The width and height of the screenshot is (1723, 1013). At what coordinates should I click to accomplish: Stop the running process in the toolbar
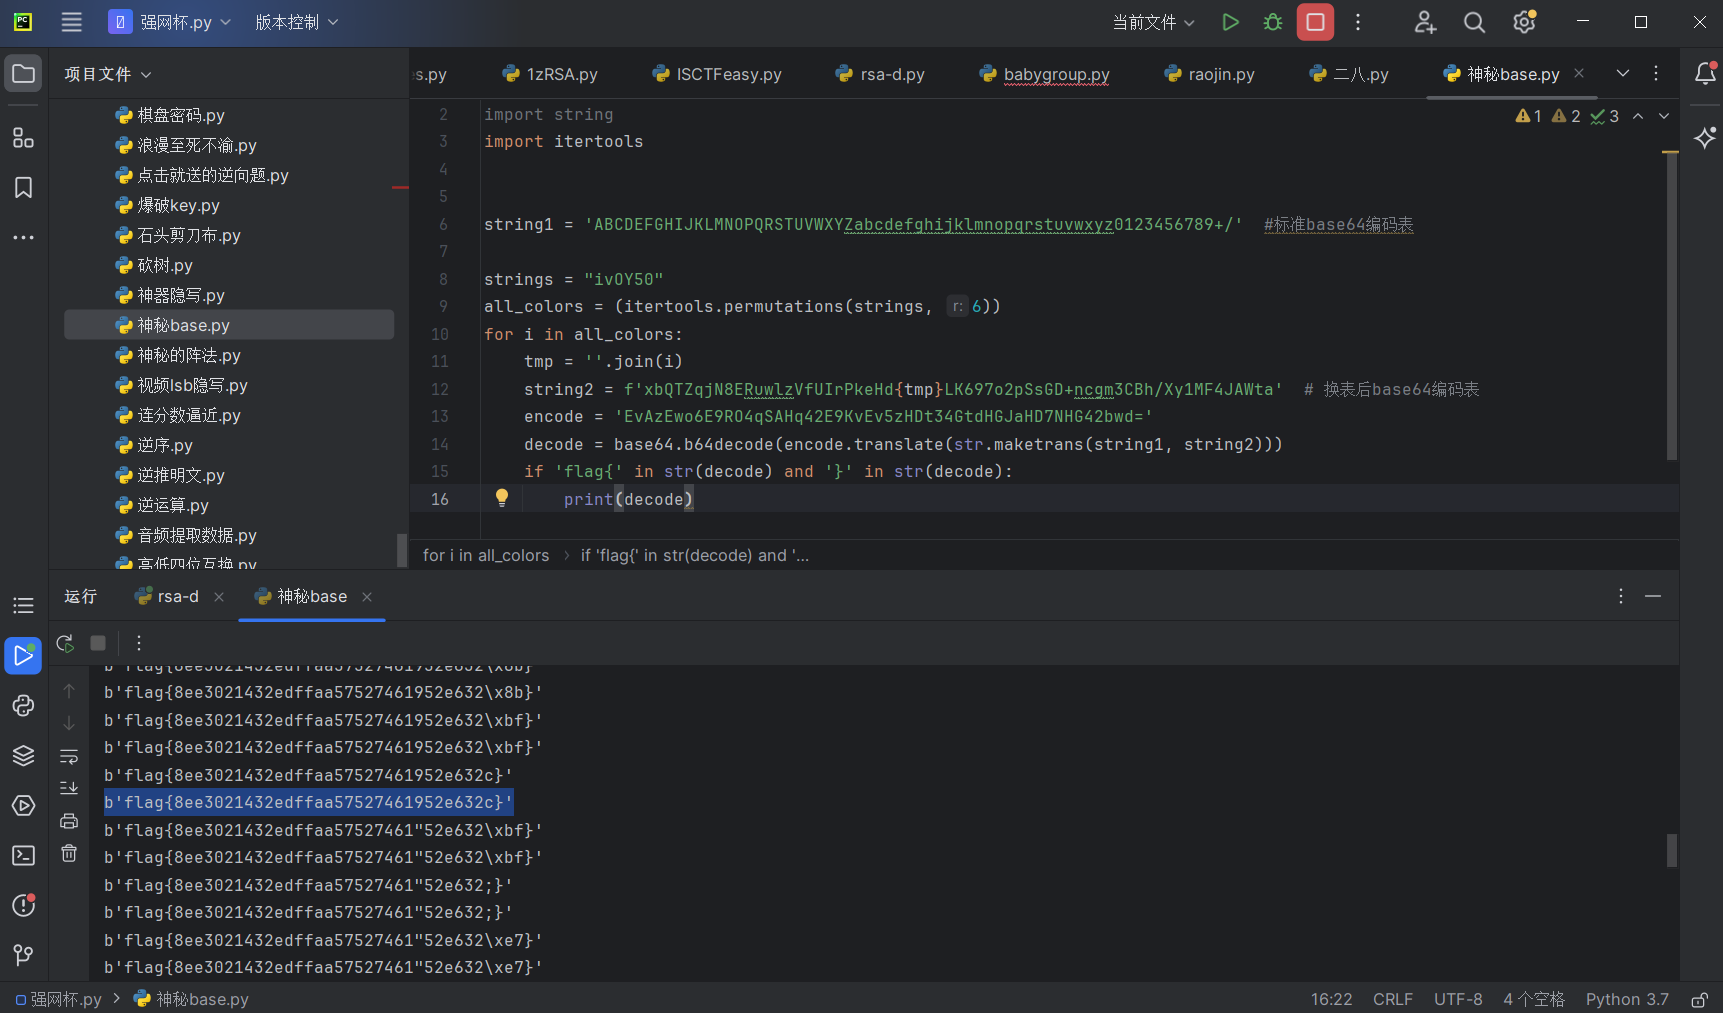(x=1315, y=22)
